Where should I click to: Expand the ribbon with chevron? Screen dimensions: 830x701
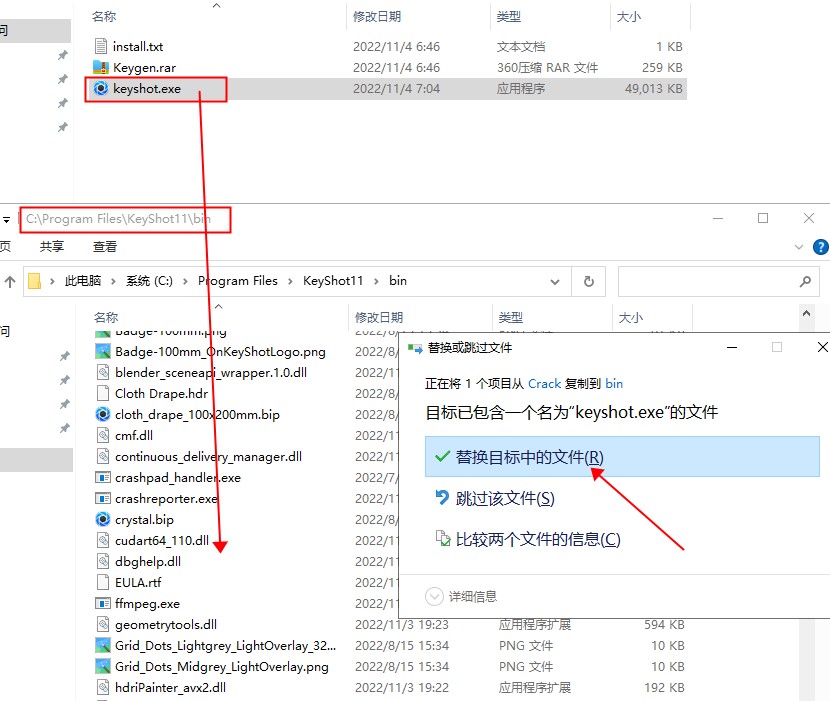click(x=799, y=247)
